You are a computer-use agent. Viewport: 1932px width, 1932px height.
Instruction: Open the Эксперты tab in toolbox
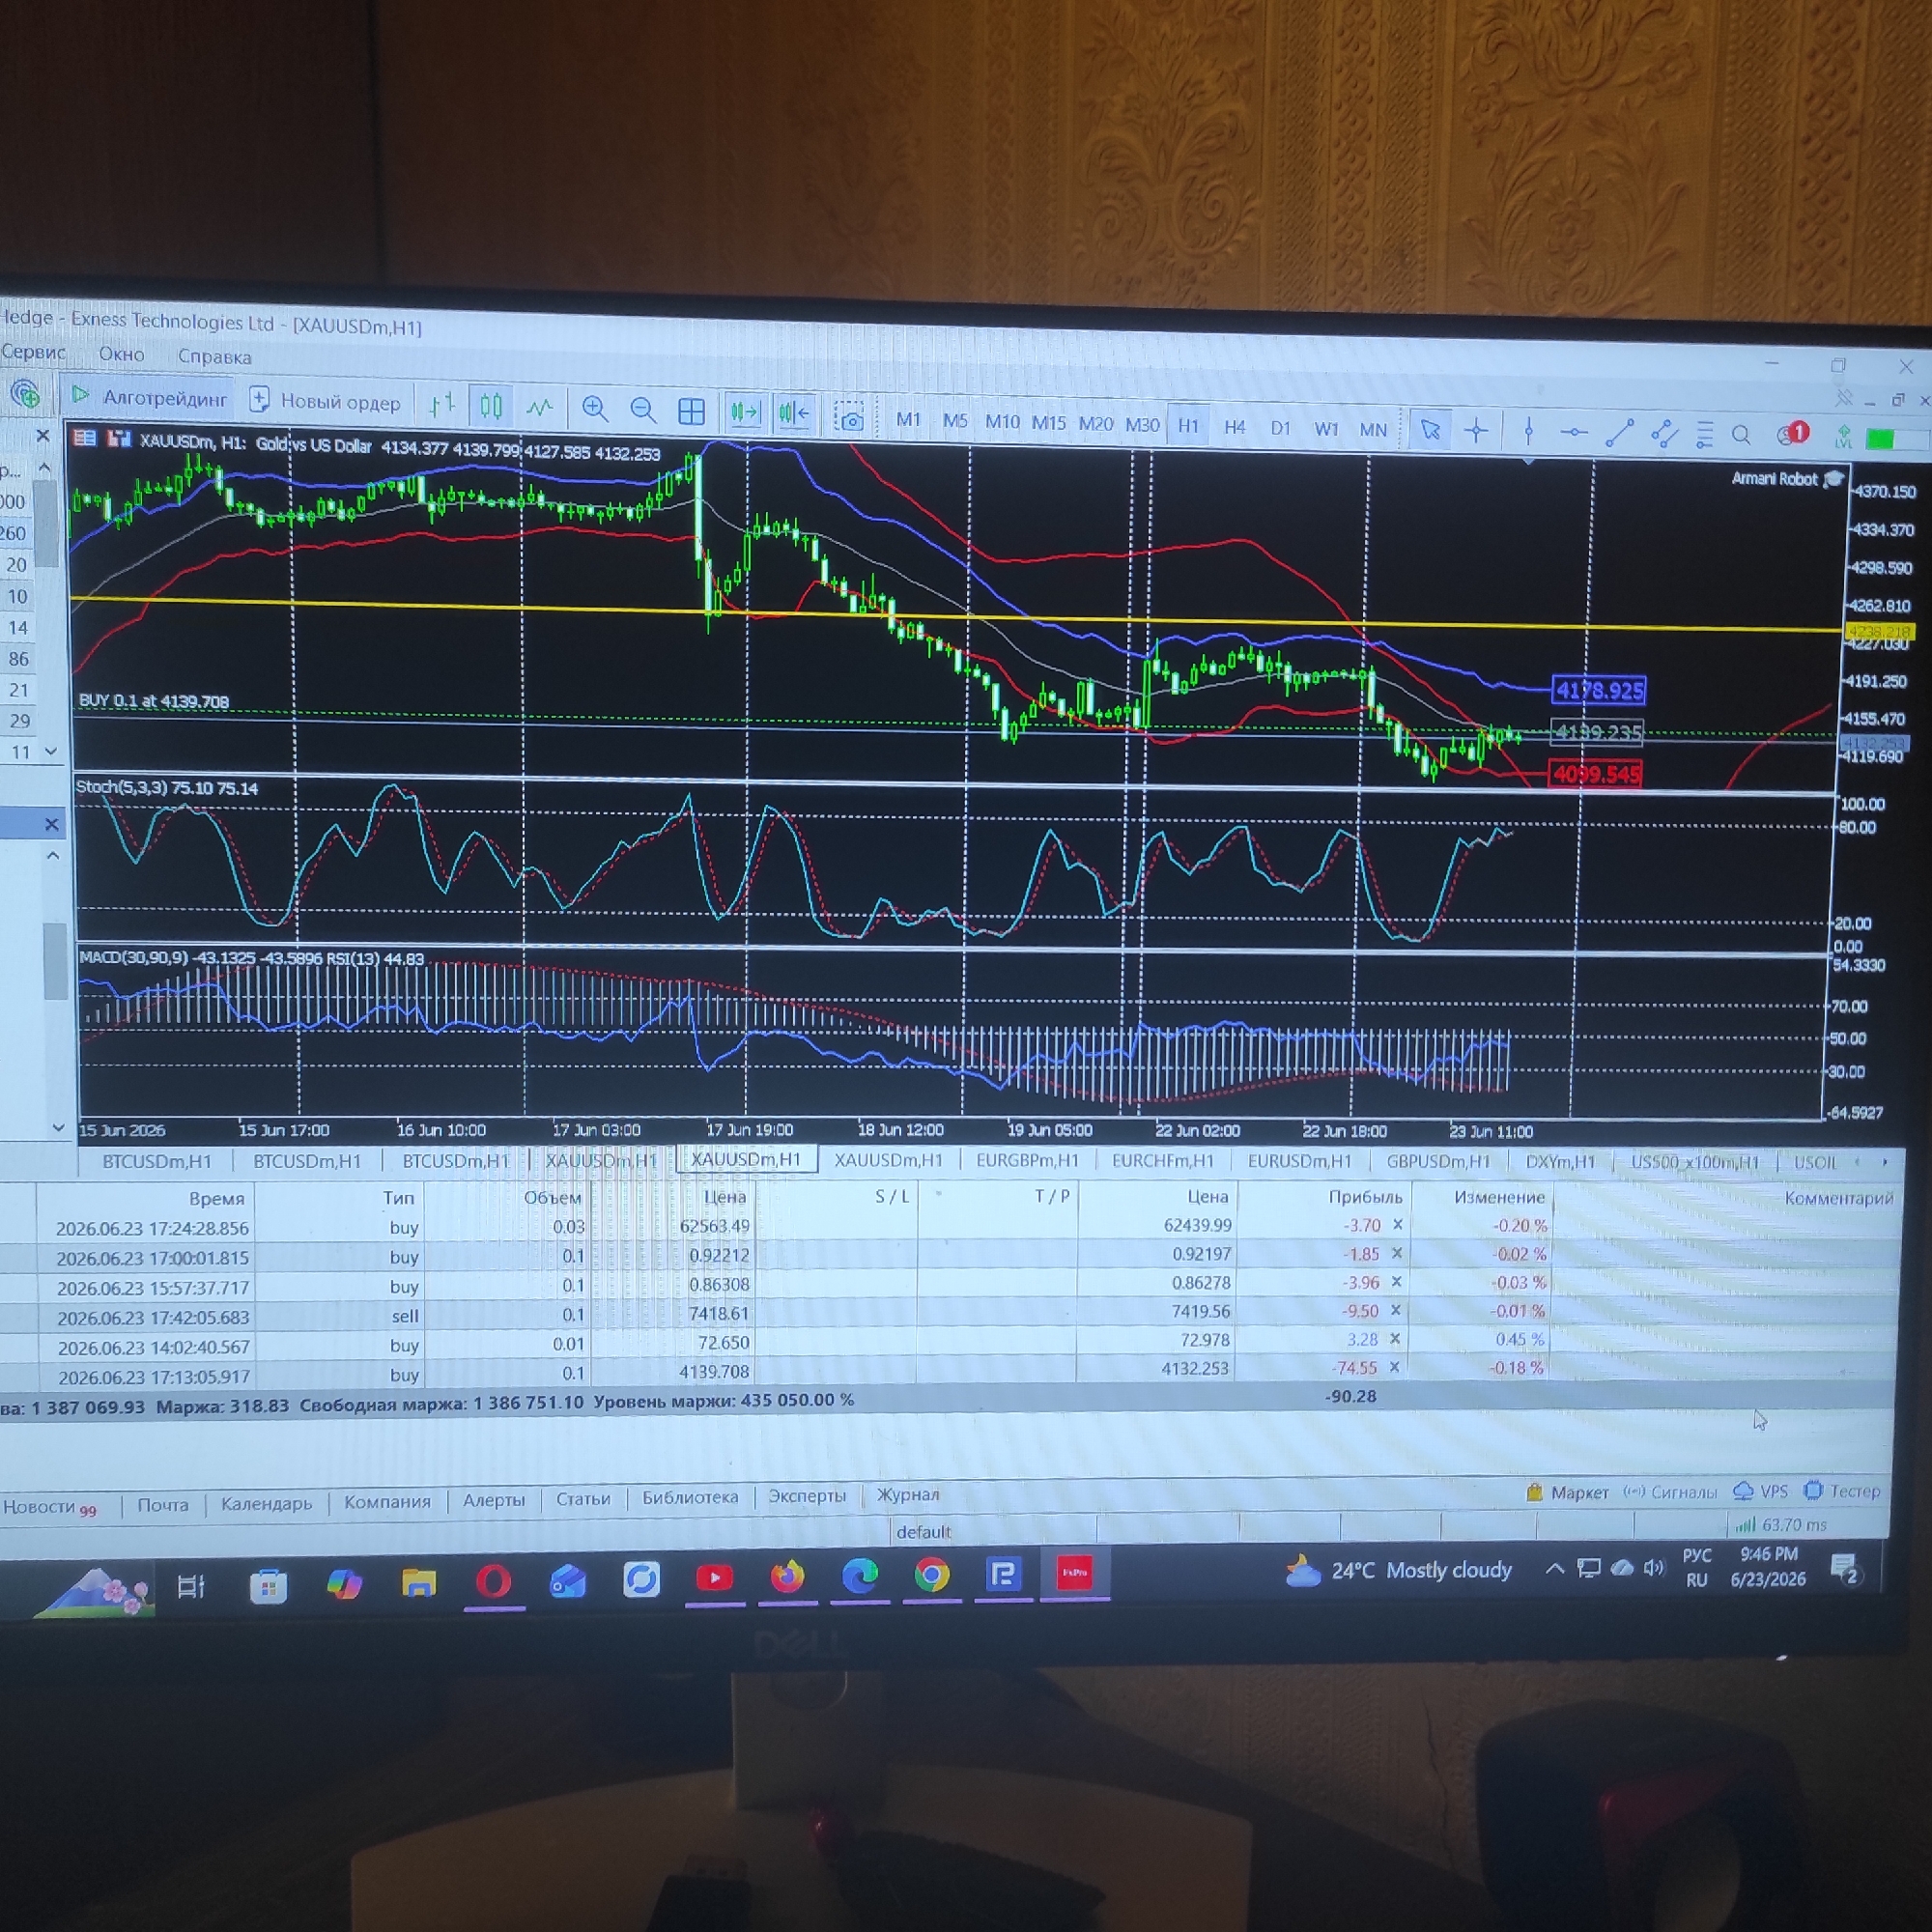[x=806, y=1496]
